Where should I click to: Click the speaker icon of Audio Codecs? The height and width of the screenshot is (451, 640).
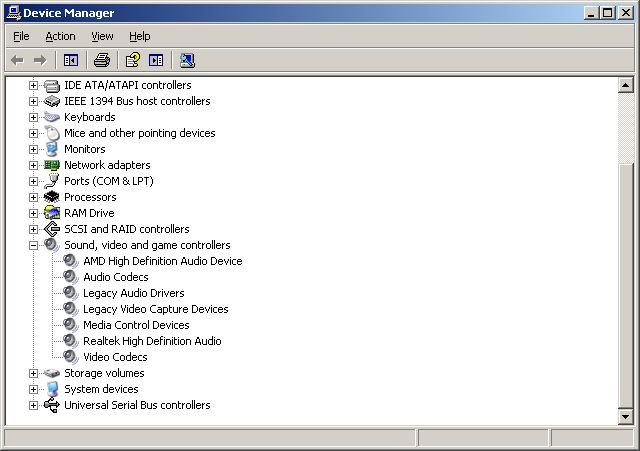click(71, 277)
